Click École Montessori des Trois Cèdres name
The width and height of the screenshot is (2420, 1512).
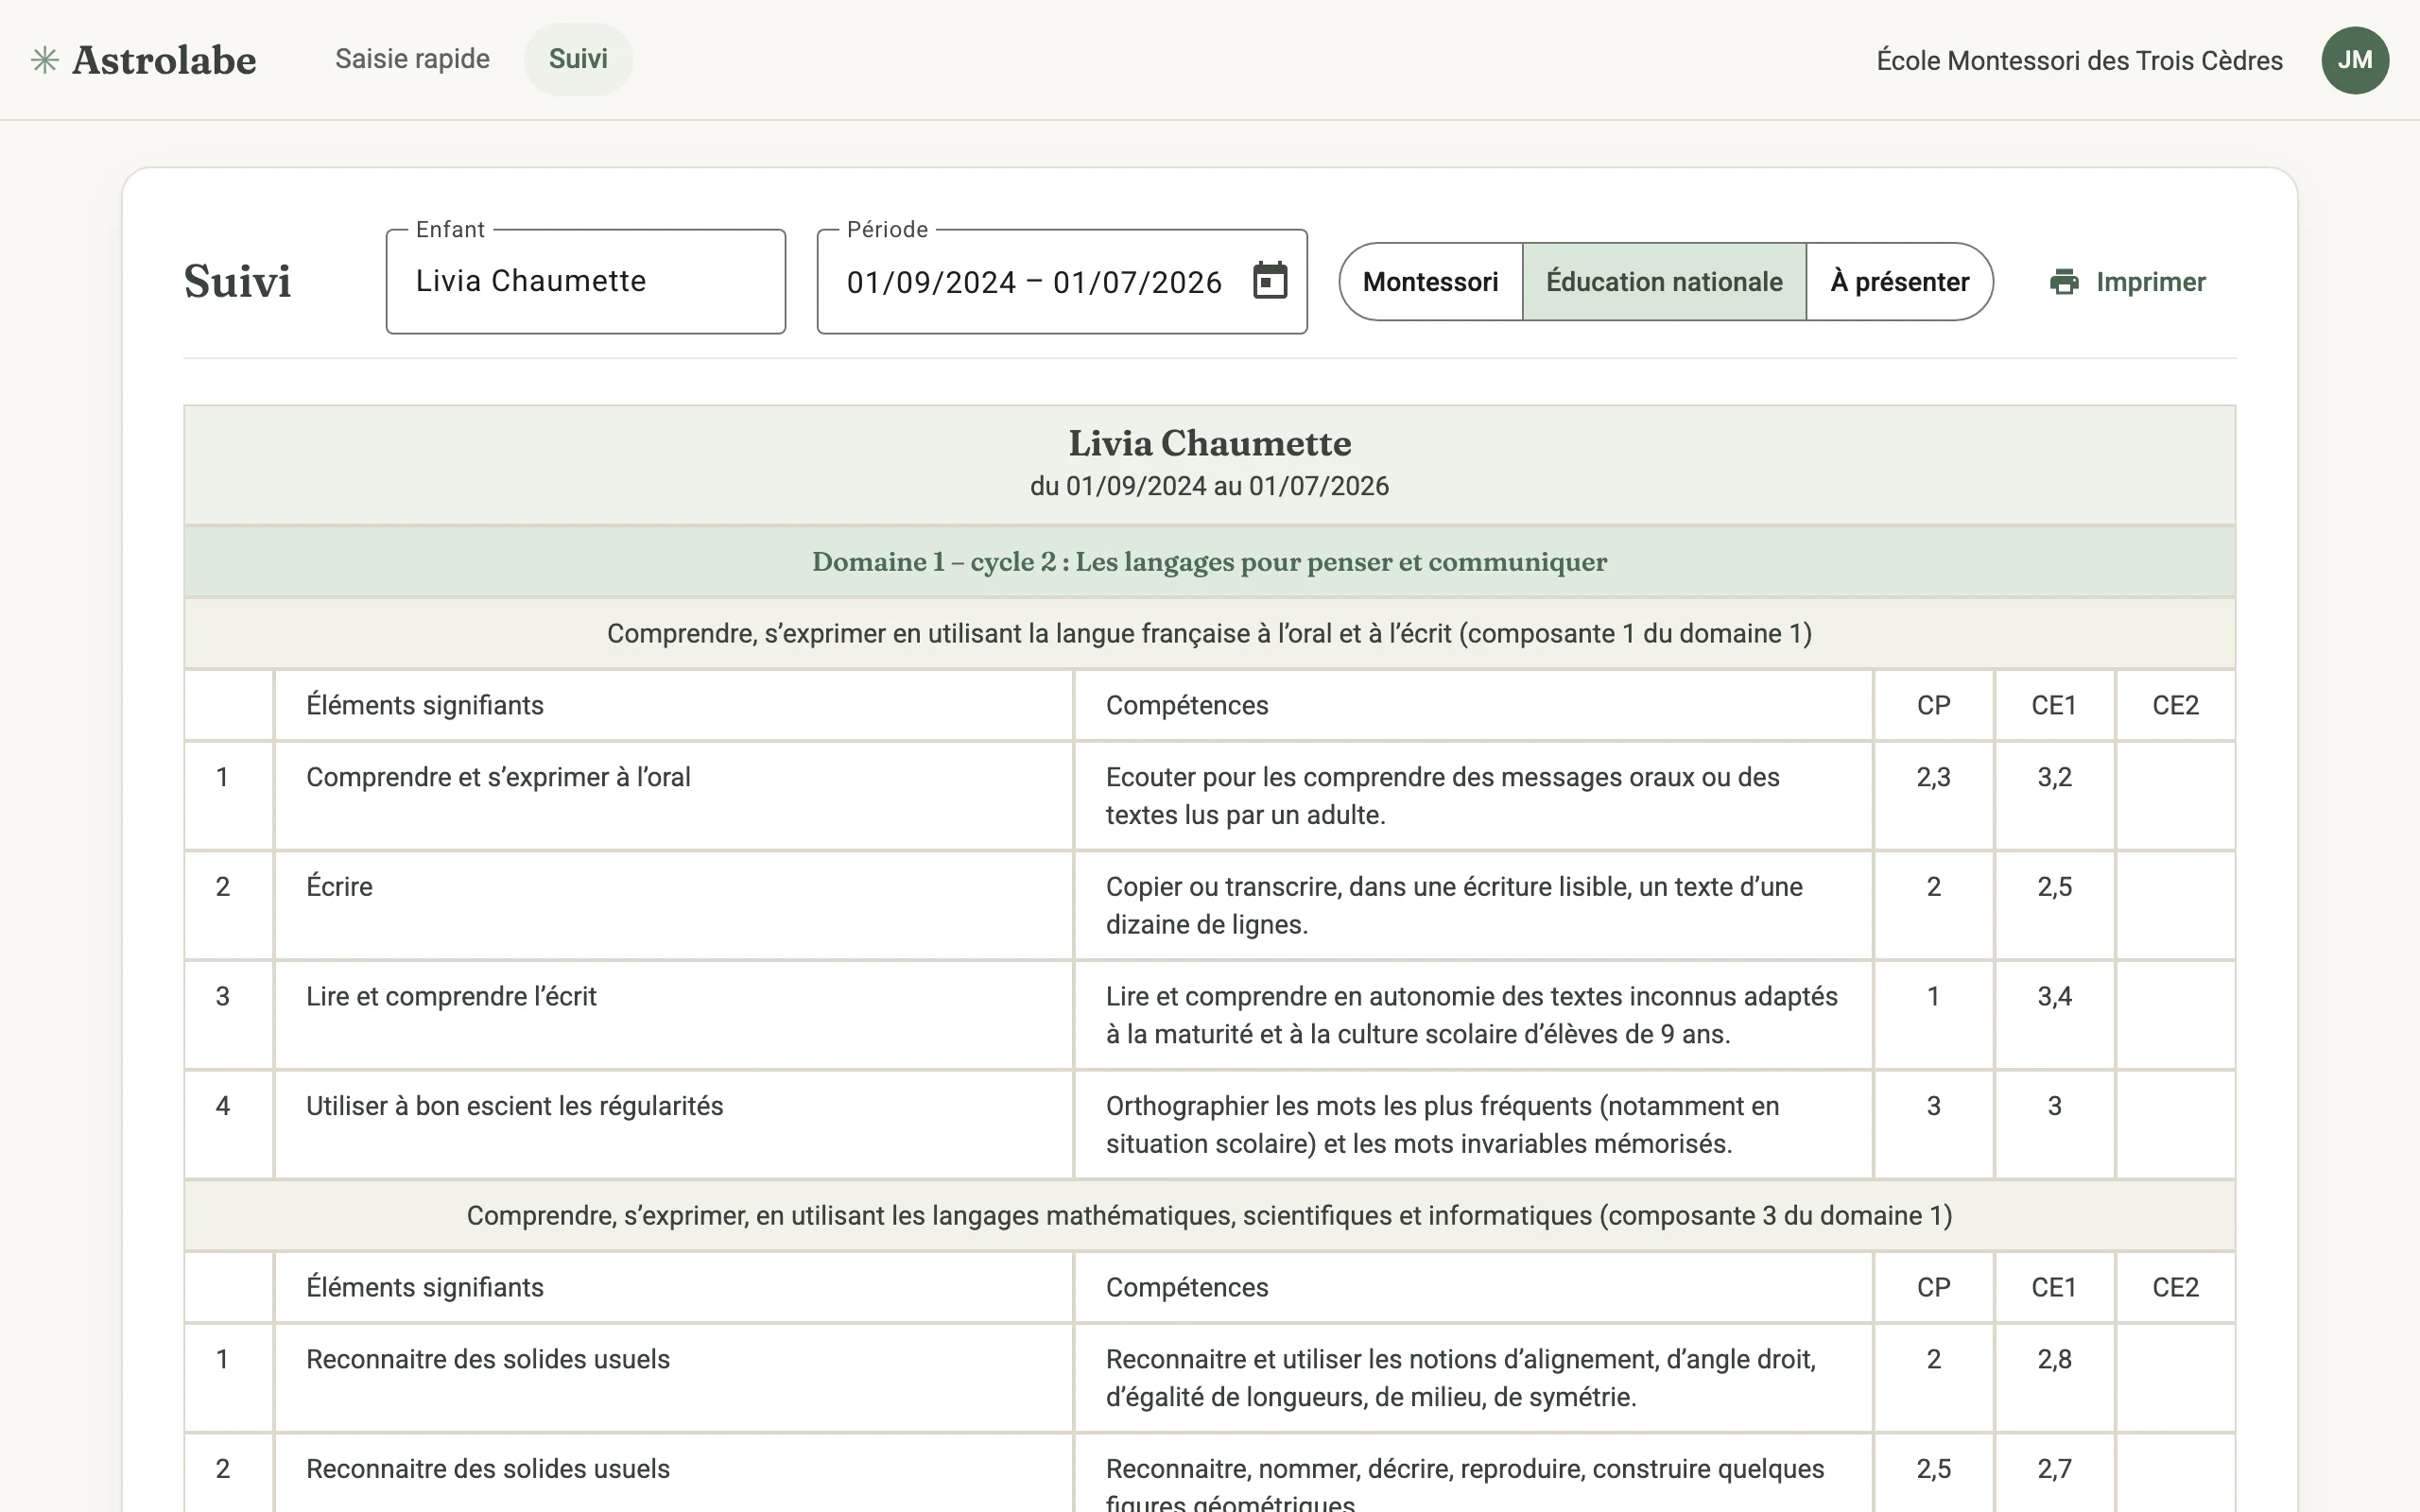click(2079, 60)
